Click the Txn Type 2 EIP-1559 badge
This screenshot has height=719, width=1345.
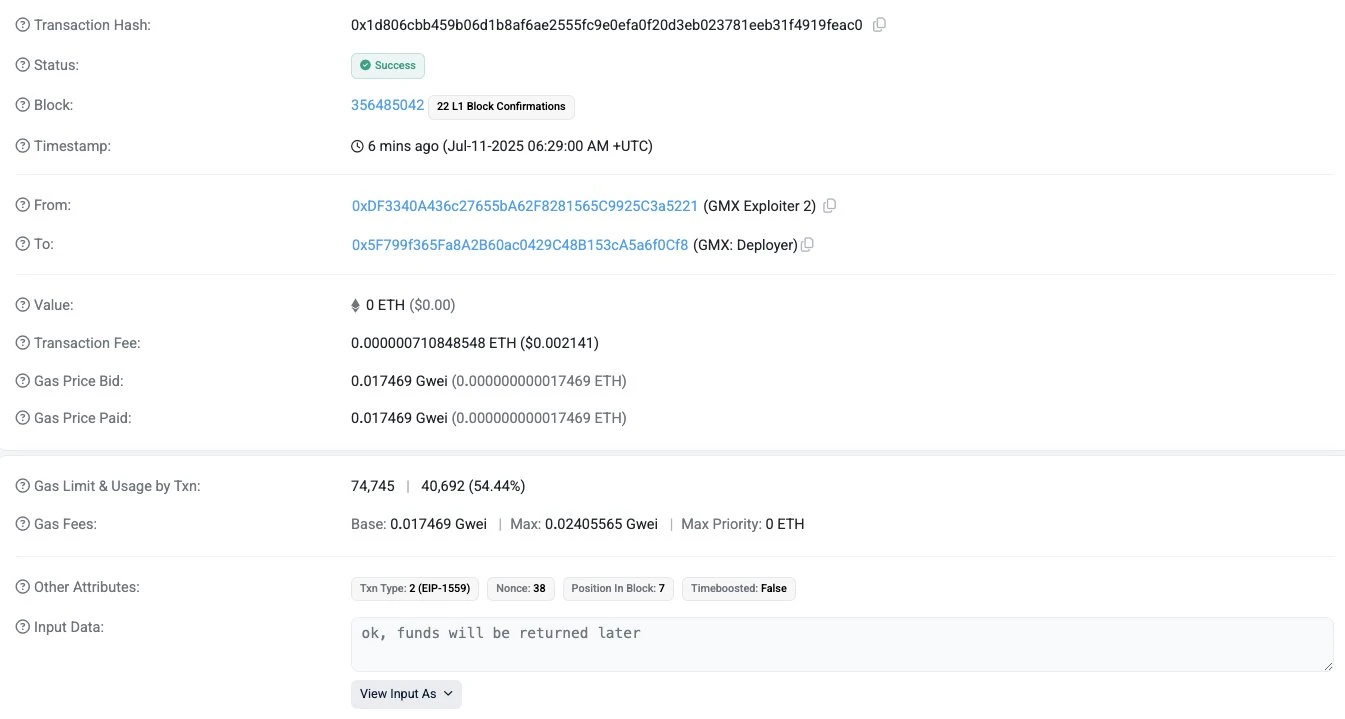[414, 588]
